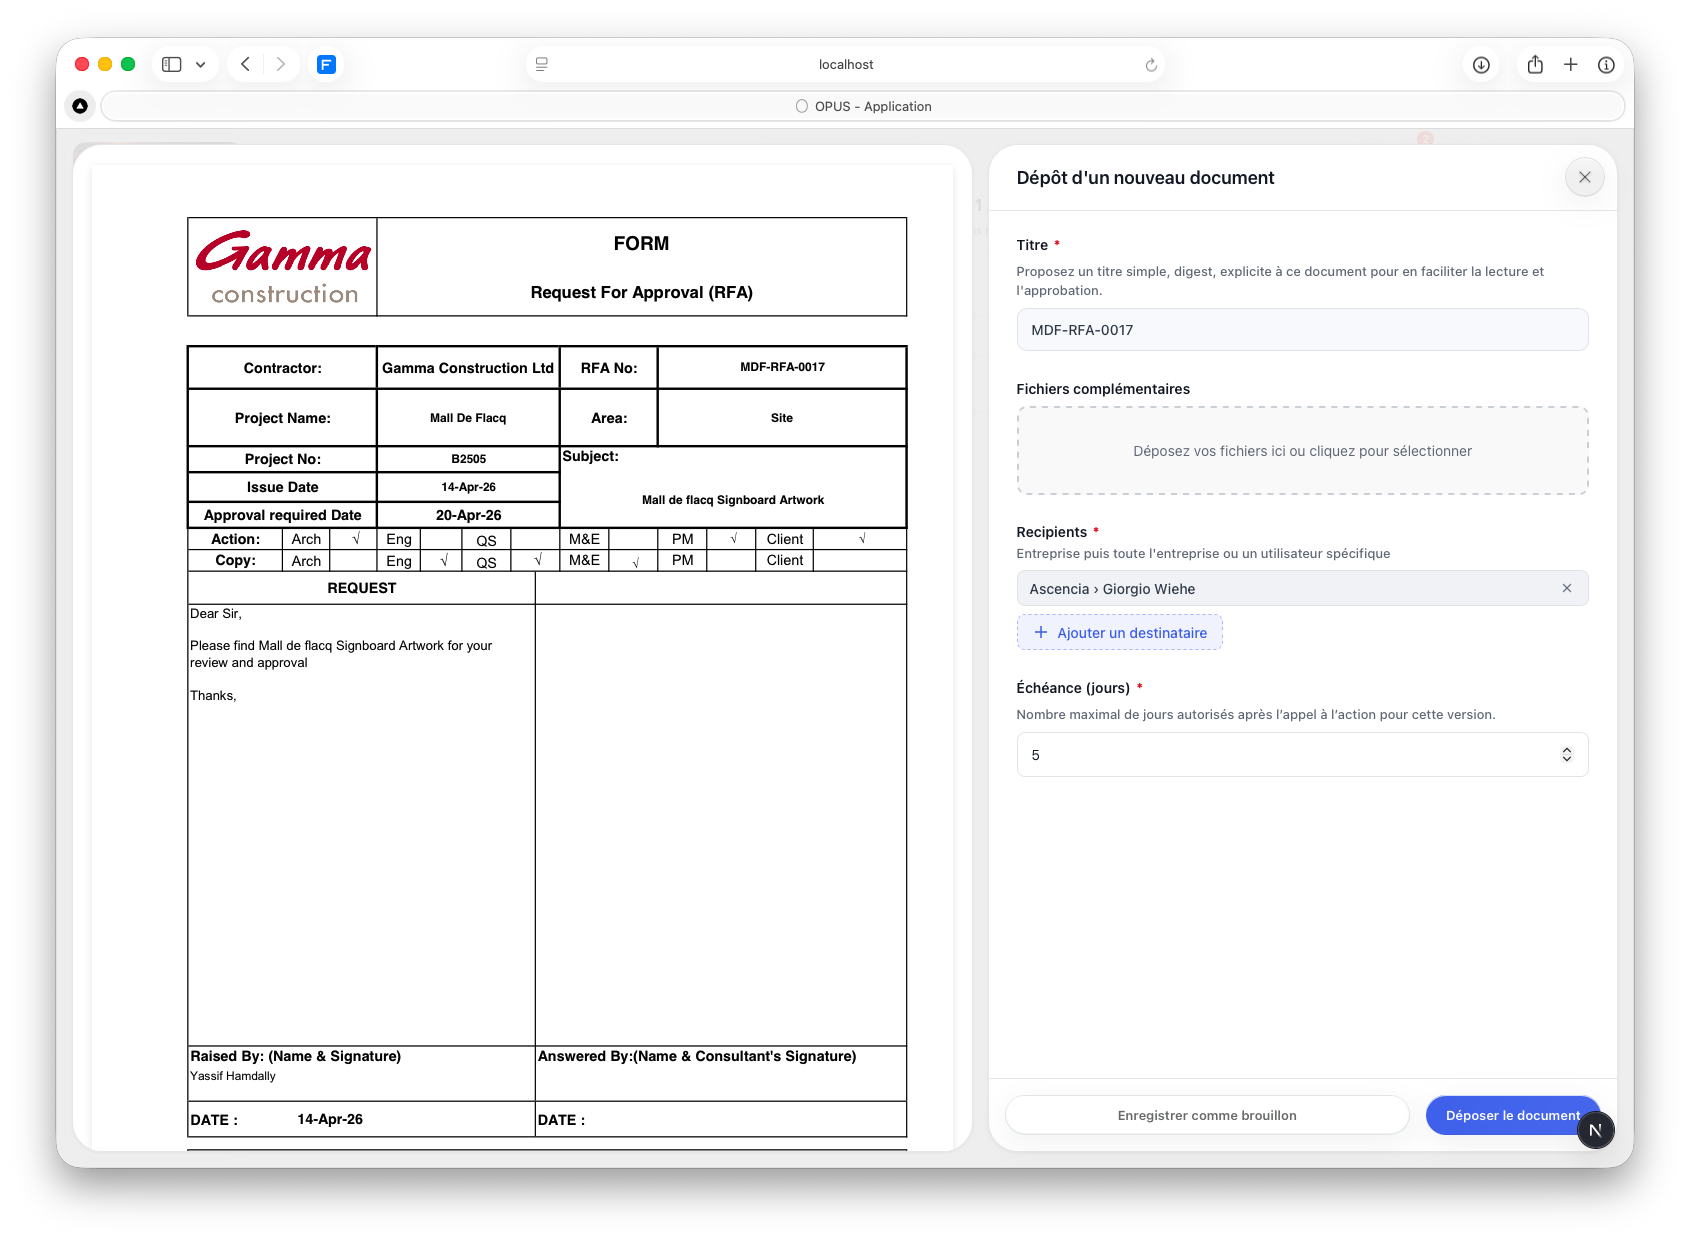Select RFA number cell MDF-RFA-0017 in form

782,367
